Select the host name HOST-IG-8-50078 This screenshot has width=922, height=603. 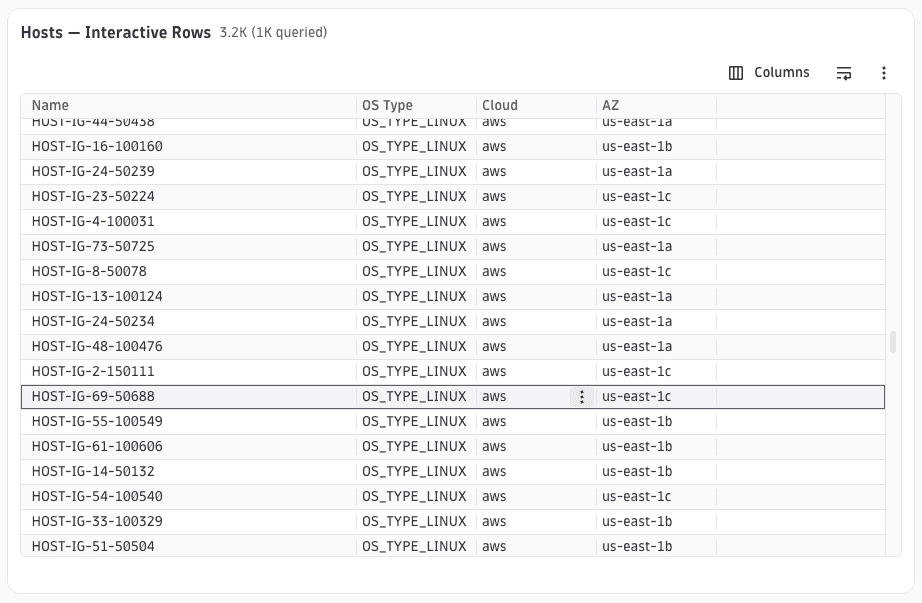[89, 271]
